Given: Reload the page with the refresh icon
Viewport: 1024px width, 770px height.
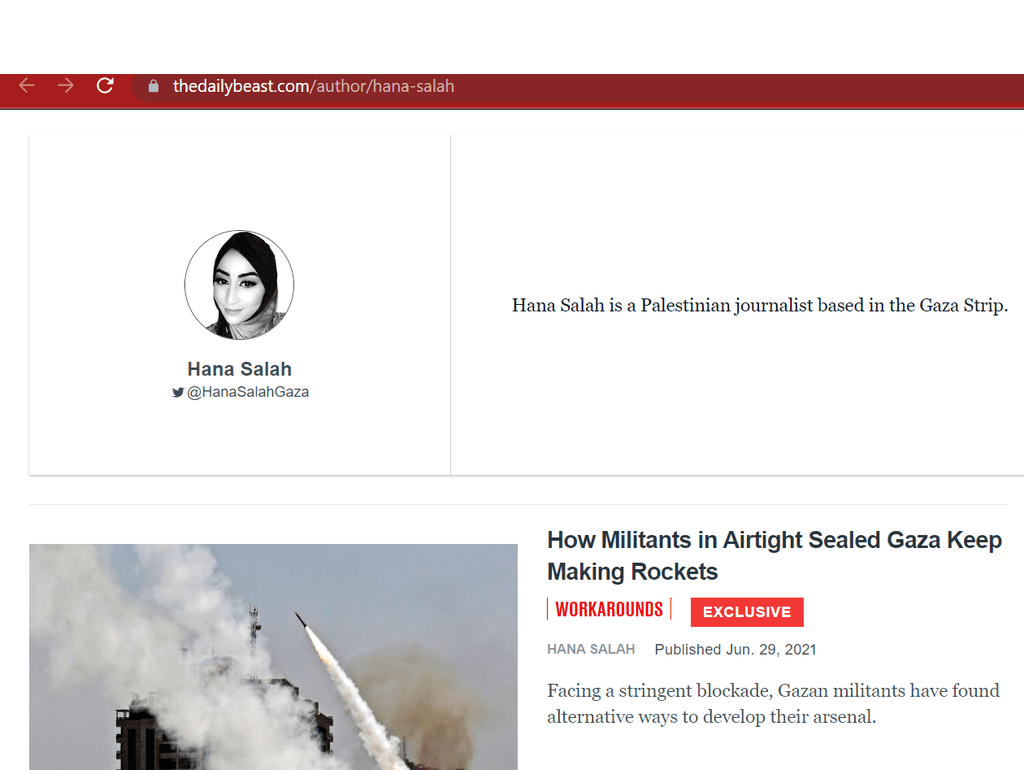Looking at the screenshot, I should pyautogui.click(x=105, y=86).
